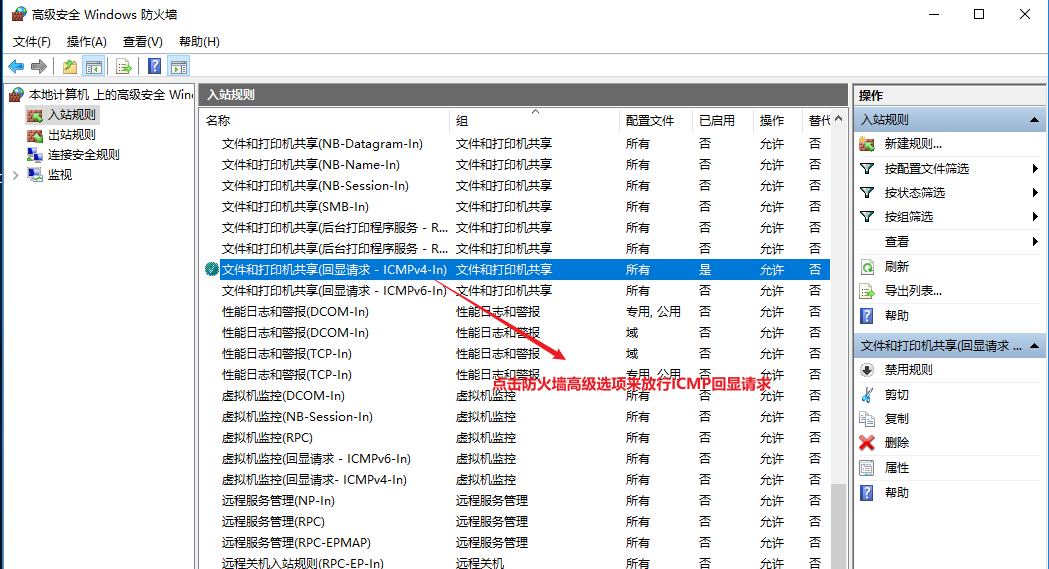The width and height of the screenshot is (1049, 569).
Task: Open the 帮助(H) menu
Action: (199, 41)
